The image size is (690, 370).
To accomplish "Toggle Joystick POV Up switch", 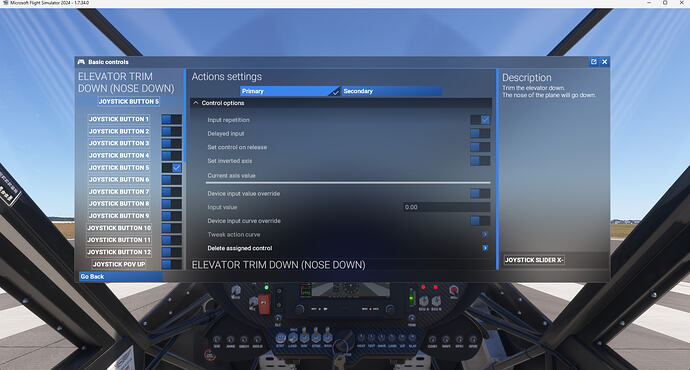I will (172, 264).
